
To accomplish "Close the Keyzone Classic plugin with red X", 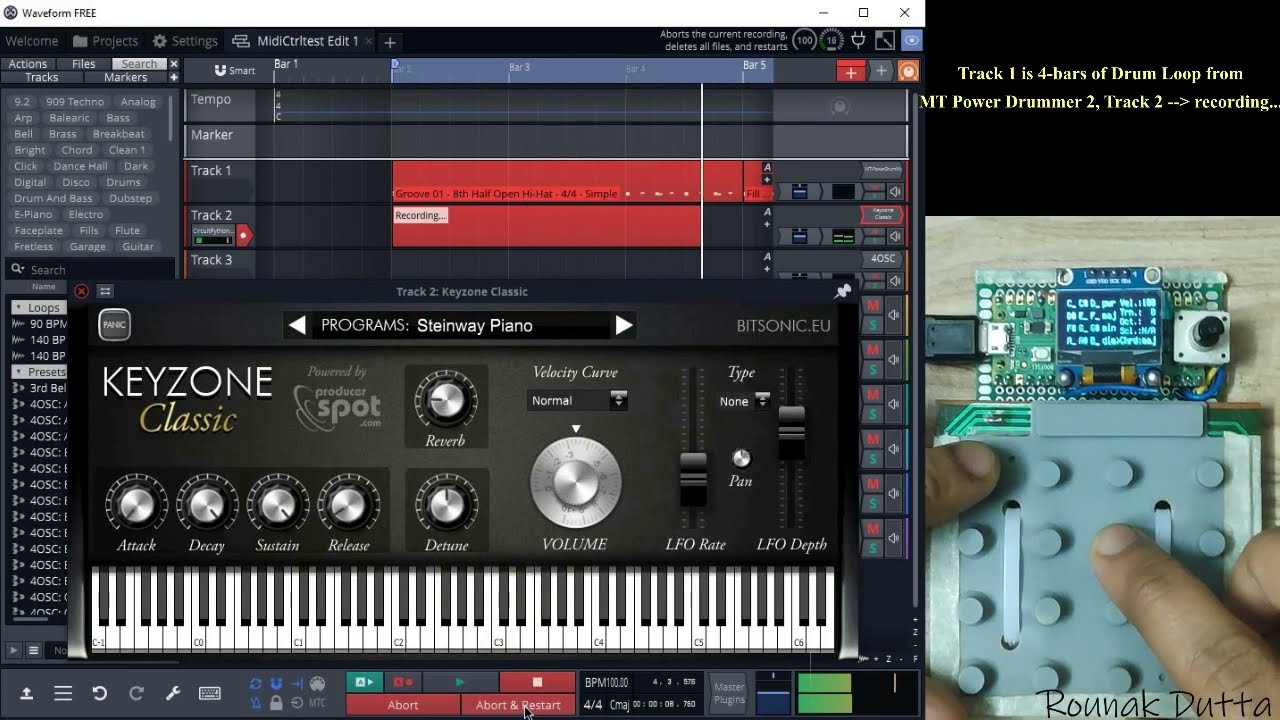I will pos(82,291).
